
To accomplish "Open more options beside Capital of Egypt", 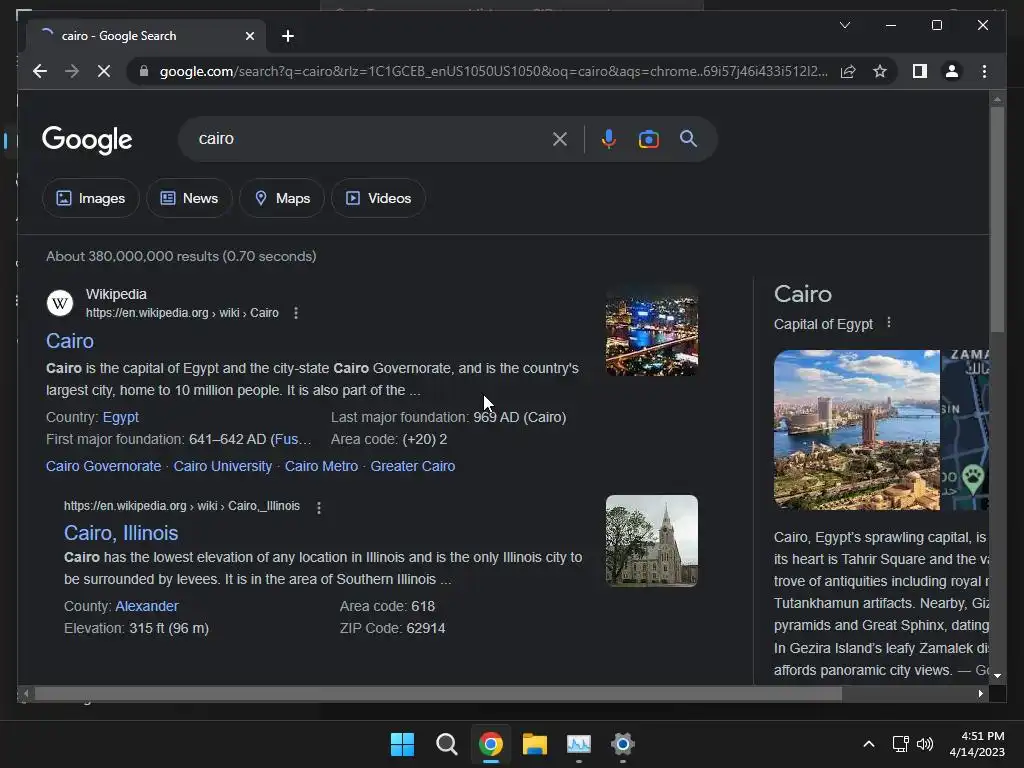I will 889,323.
